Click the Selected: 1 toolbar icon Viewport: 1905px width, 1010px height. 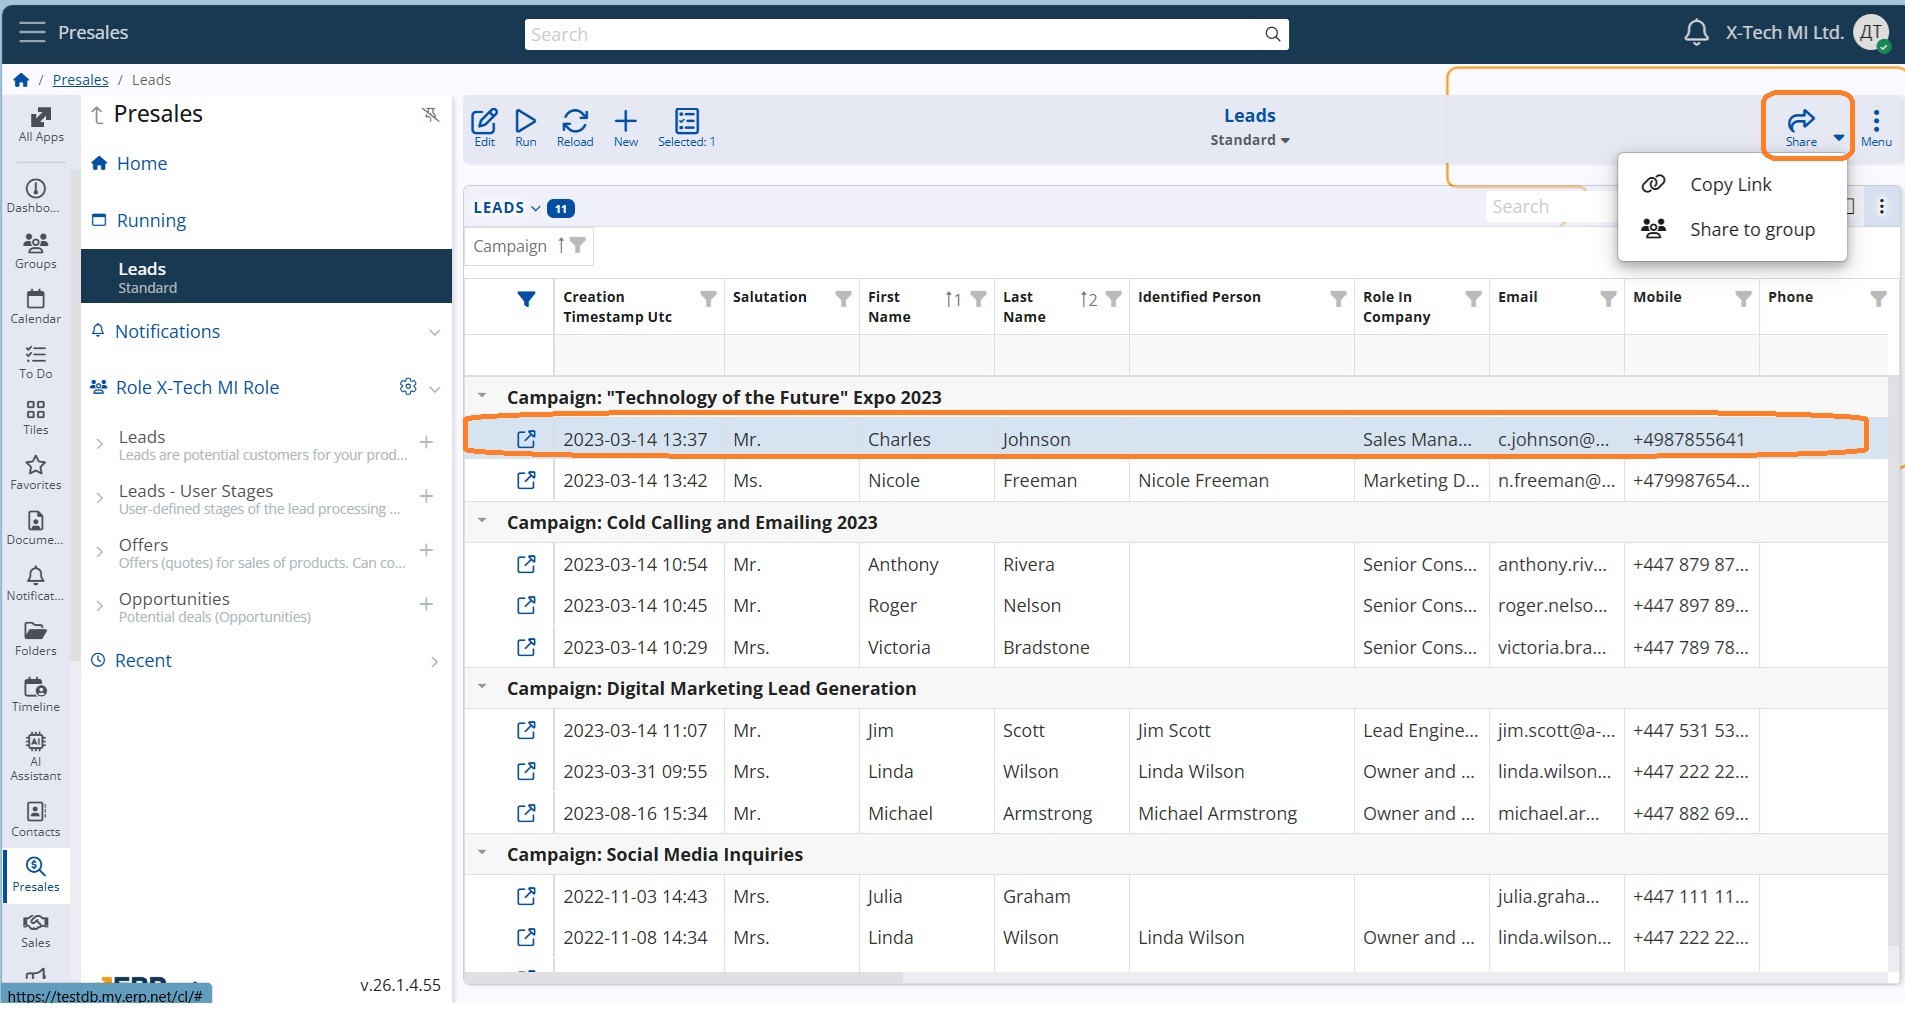pyautogui.click(x=687, y=128)
